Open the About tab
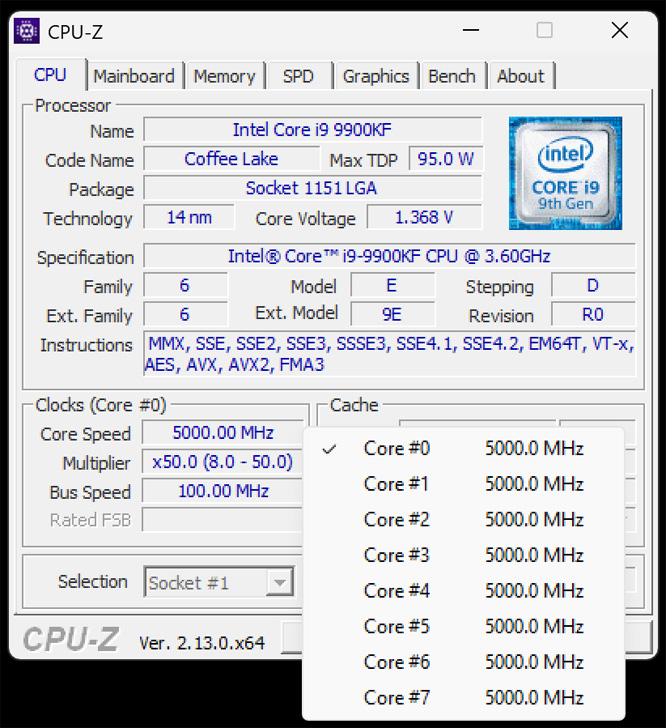 pos(520,76)
